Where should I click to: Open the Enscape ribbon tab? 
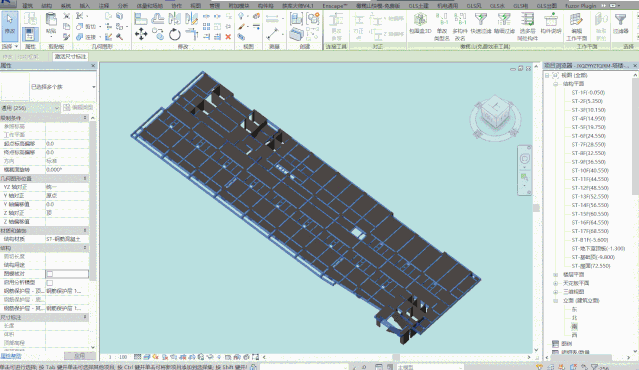click(x=335, y=6)
